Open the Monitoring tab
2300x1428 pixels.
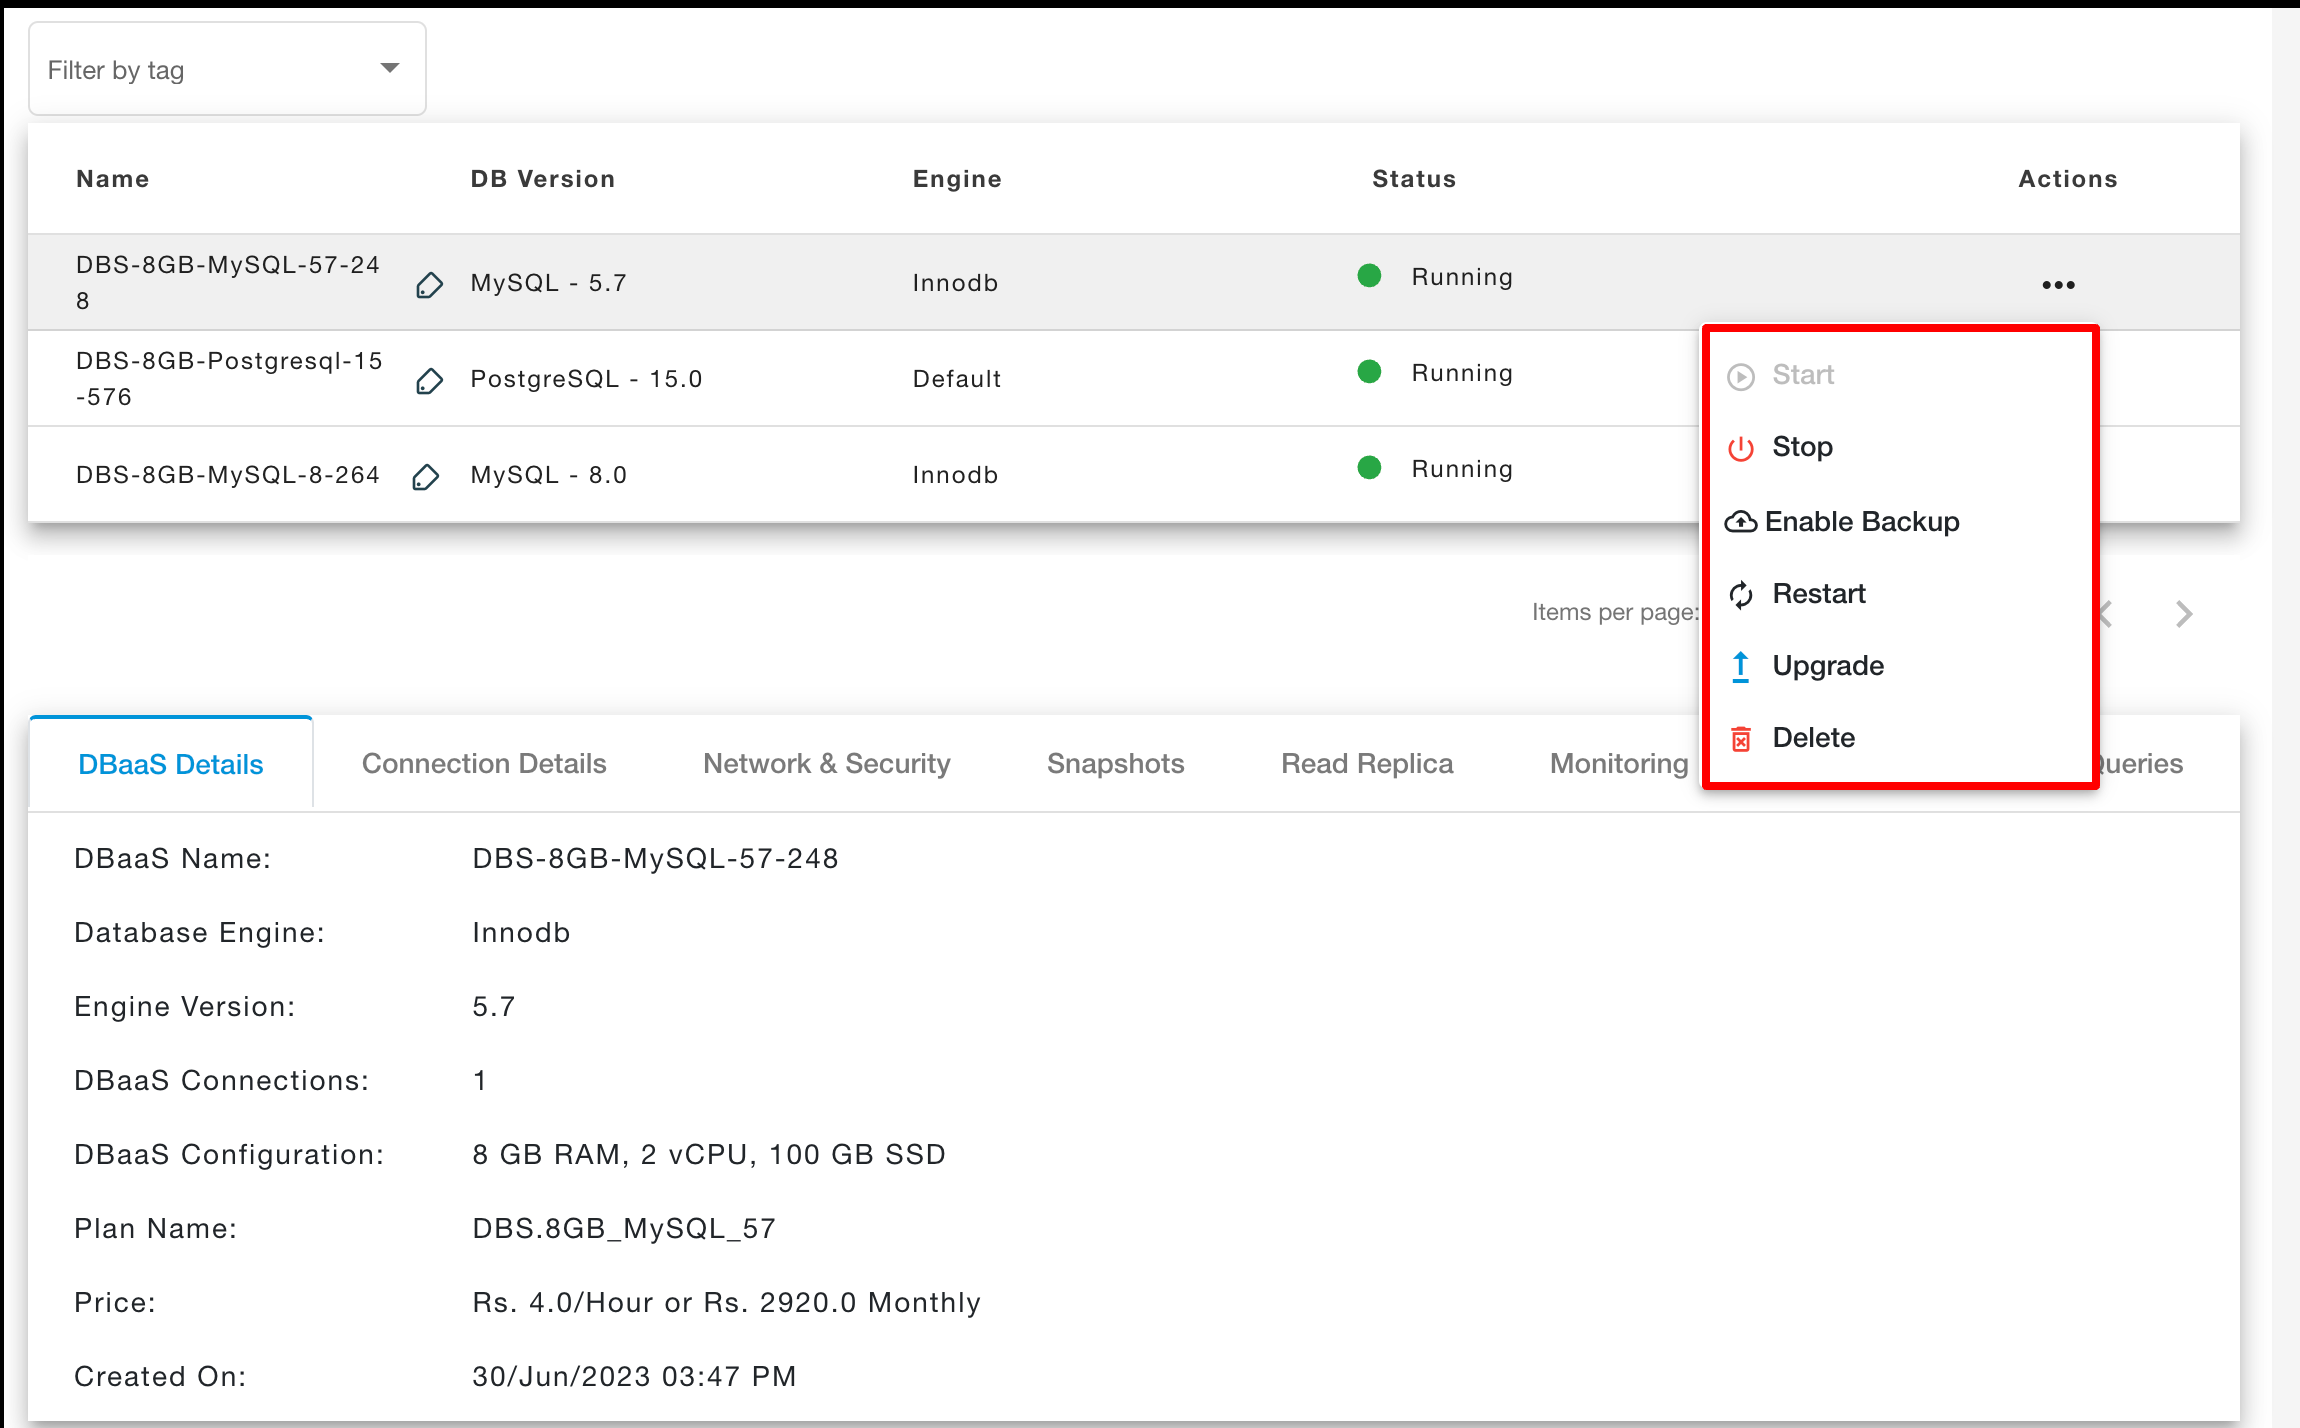click(x=1619, y=764)
